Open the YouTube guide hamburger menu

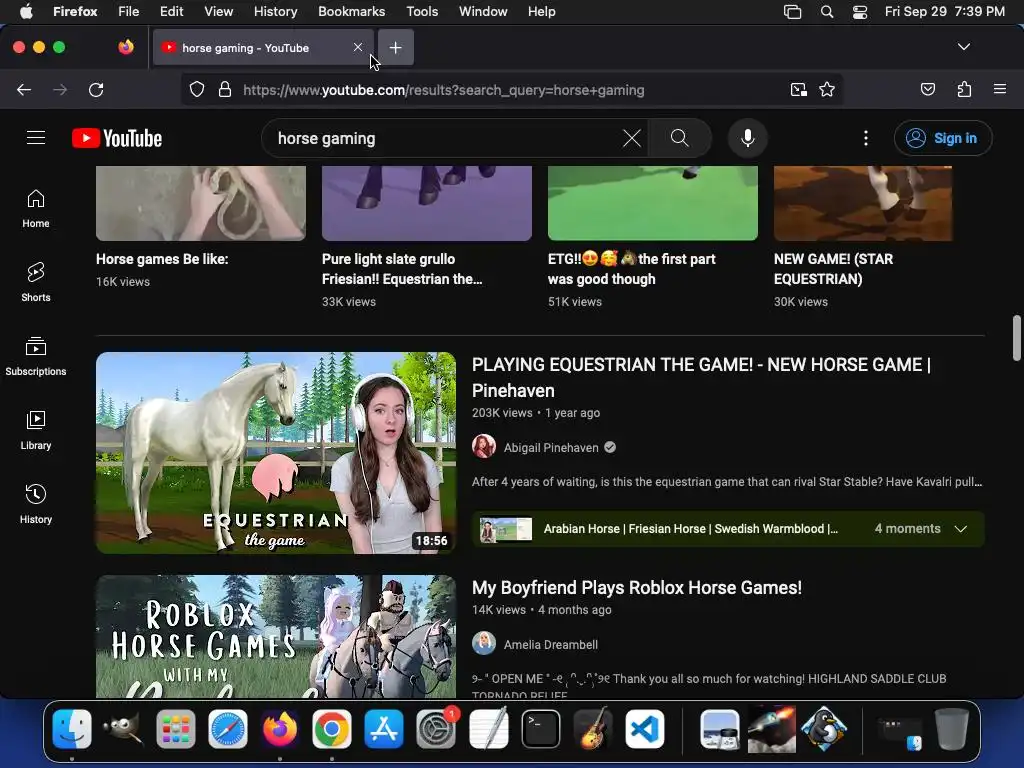point(36,138)
